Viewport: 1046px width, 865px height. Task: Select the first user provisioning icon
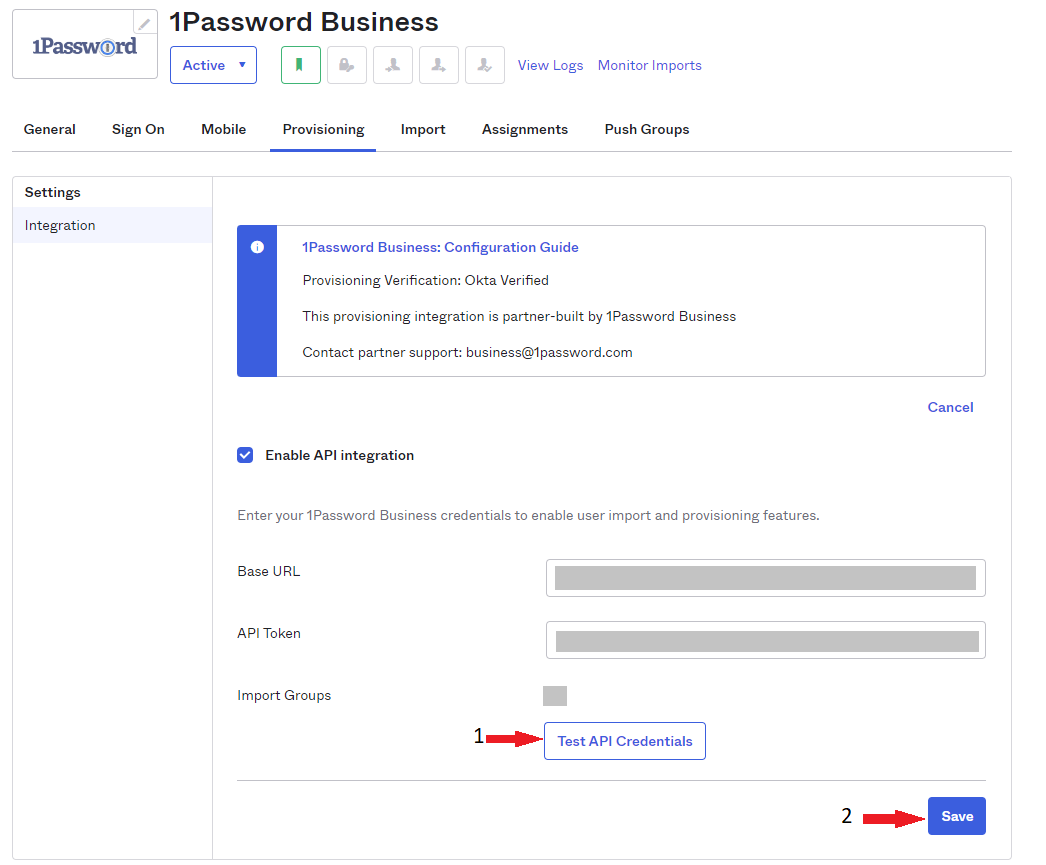coord(392,64)
